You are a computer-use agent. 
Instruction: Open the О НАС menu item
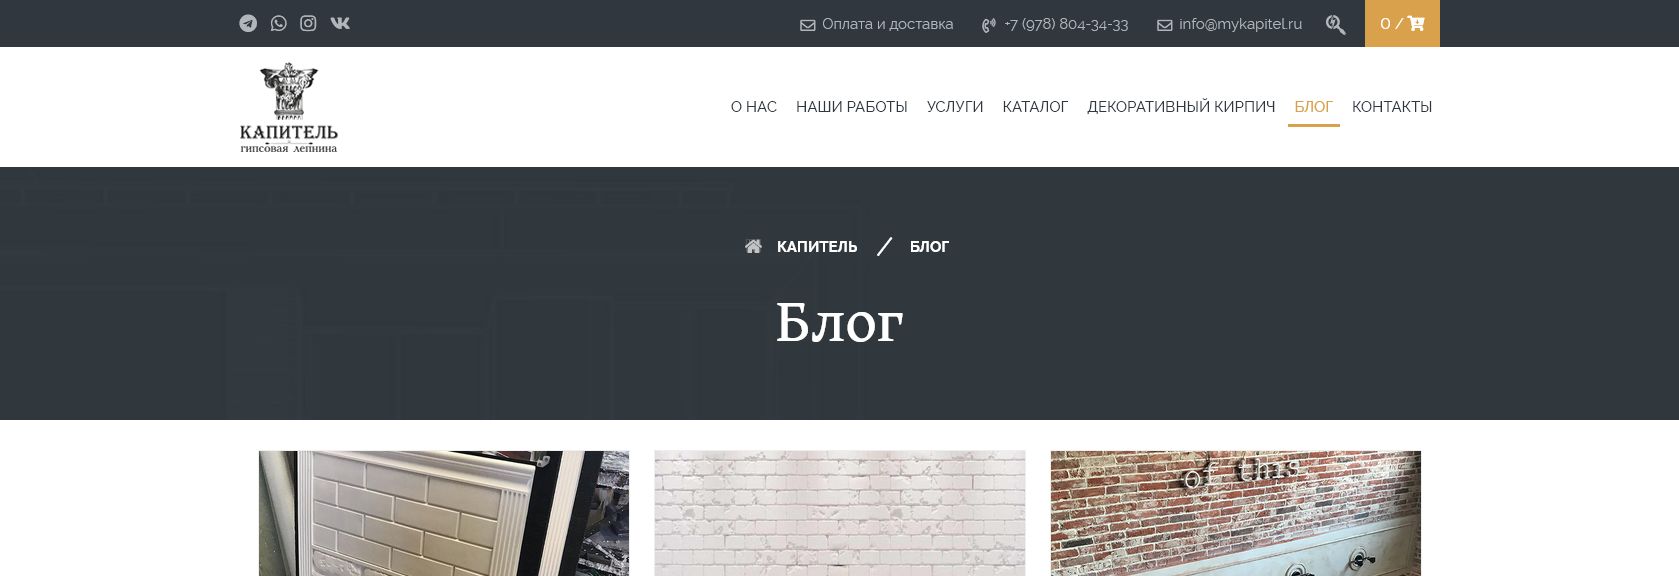point(754,107)
